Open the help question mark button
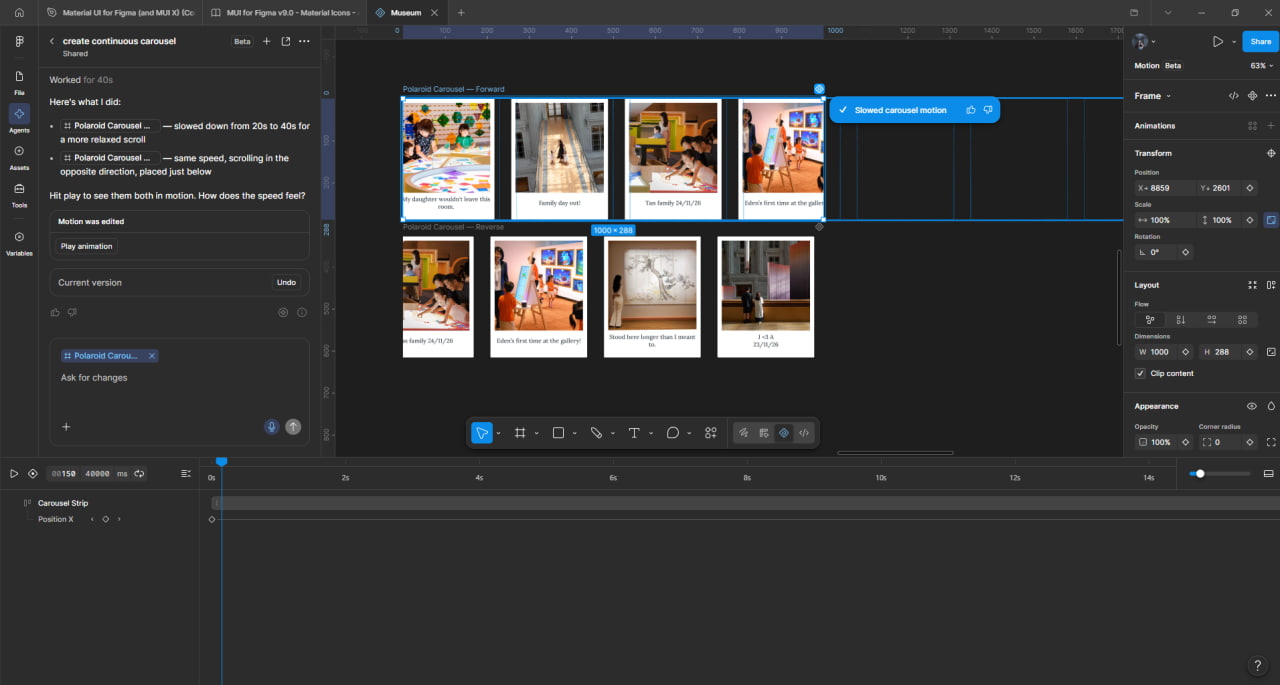The height and width of the screenshot is (685, 1280). (1259, 666)
